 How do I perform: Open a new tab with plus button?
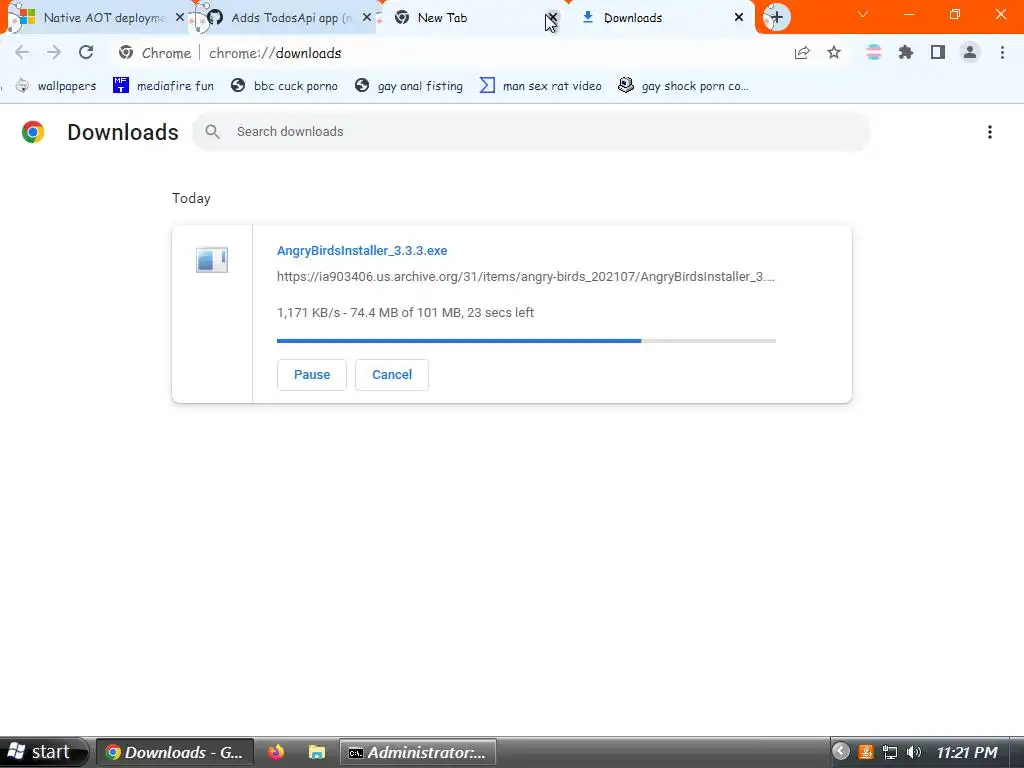click(776, 18)
